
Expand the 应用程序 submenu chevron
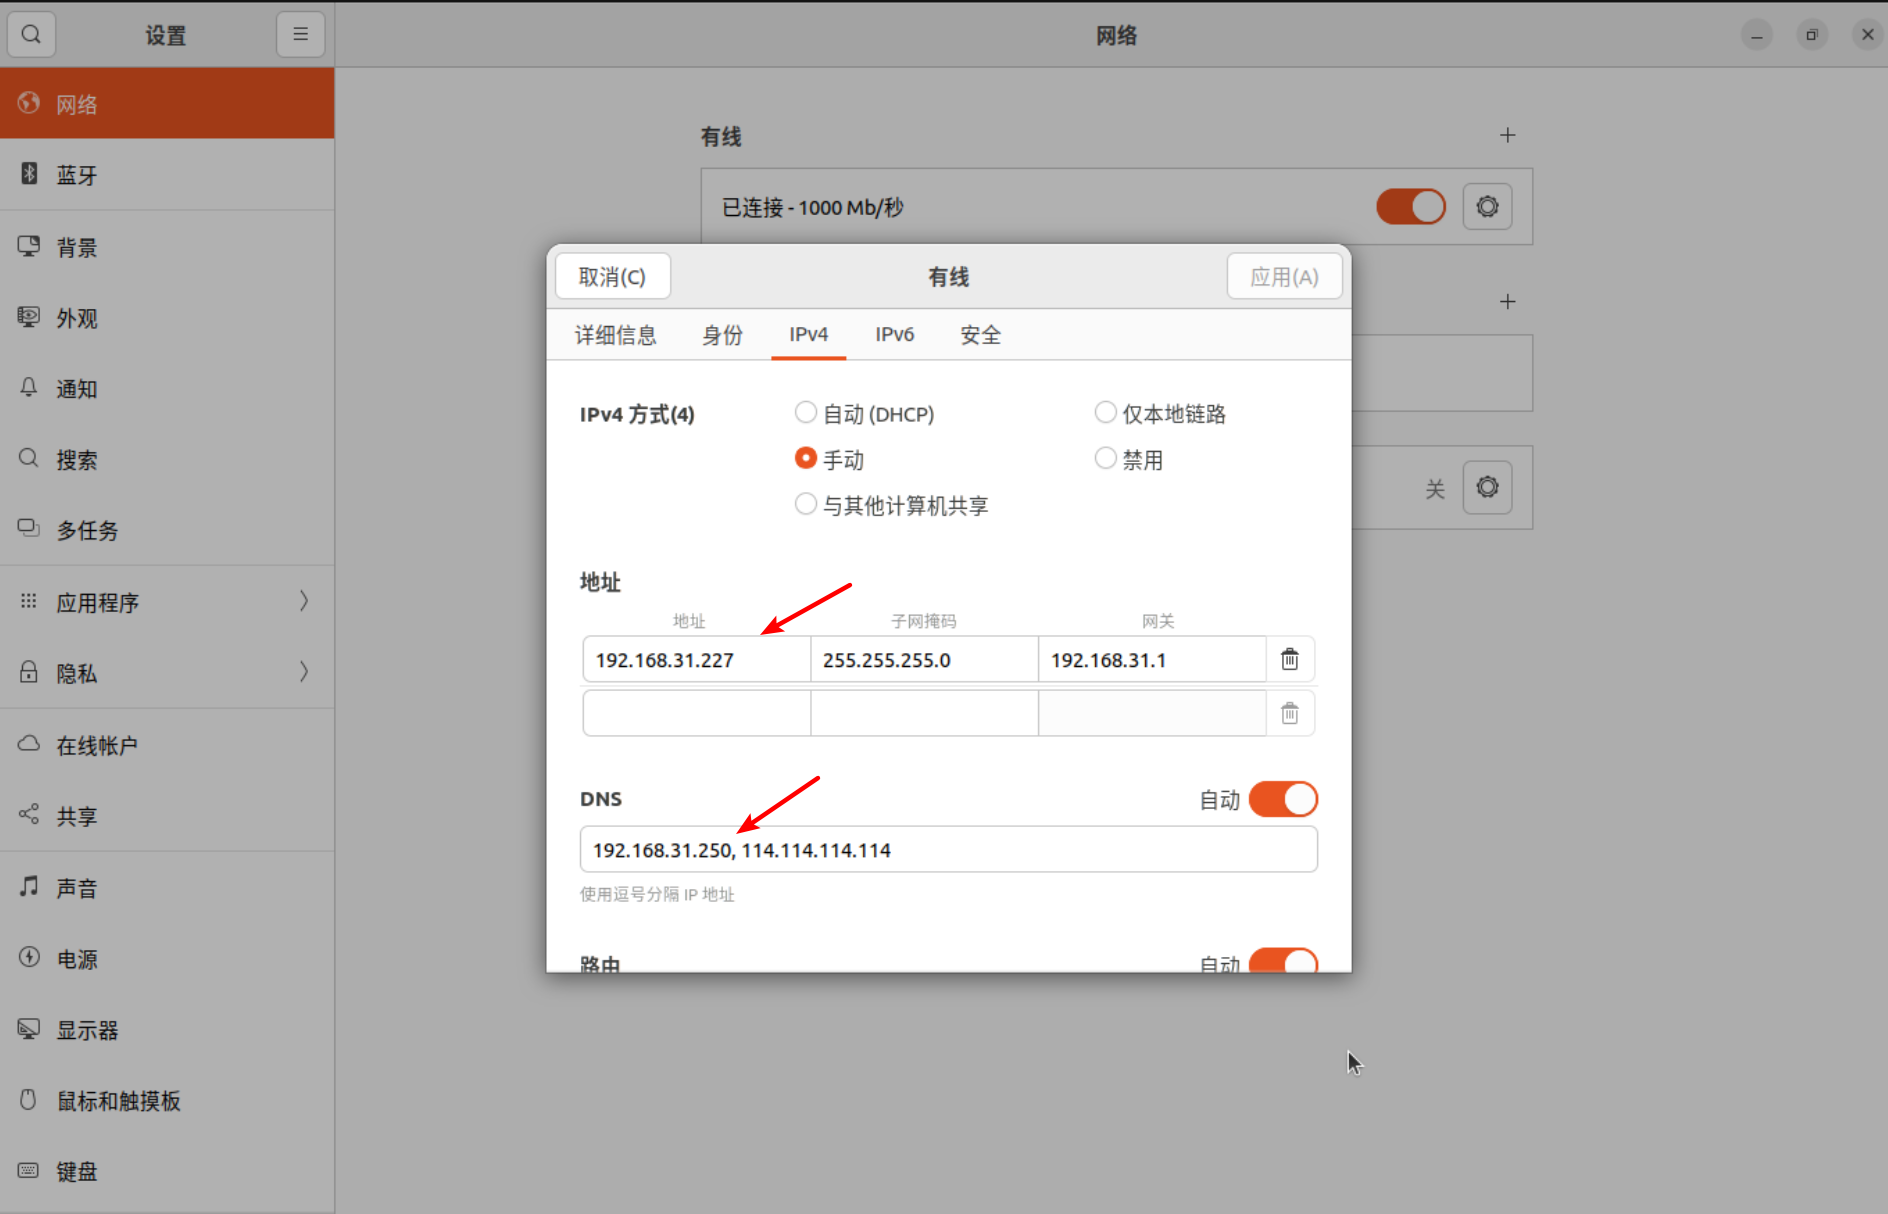tap(304, 601)
